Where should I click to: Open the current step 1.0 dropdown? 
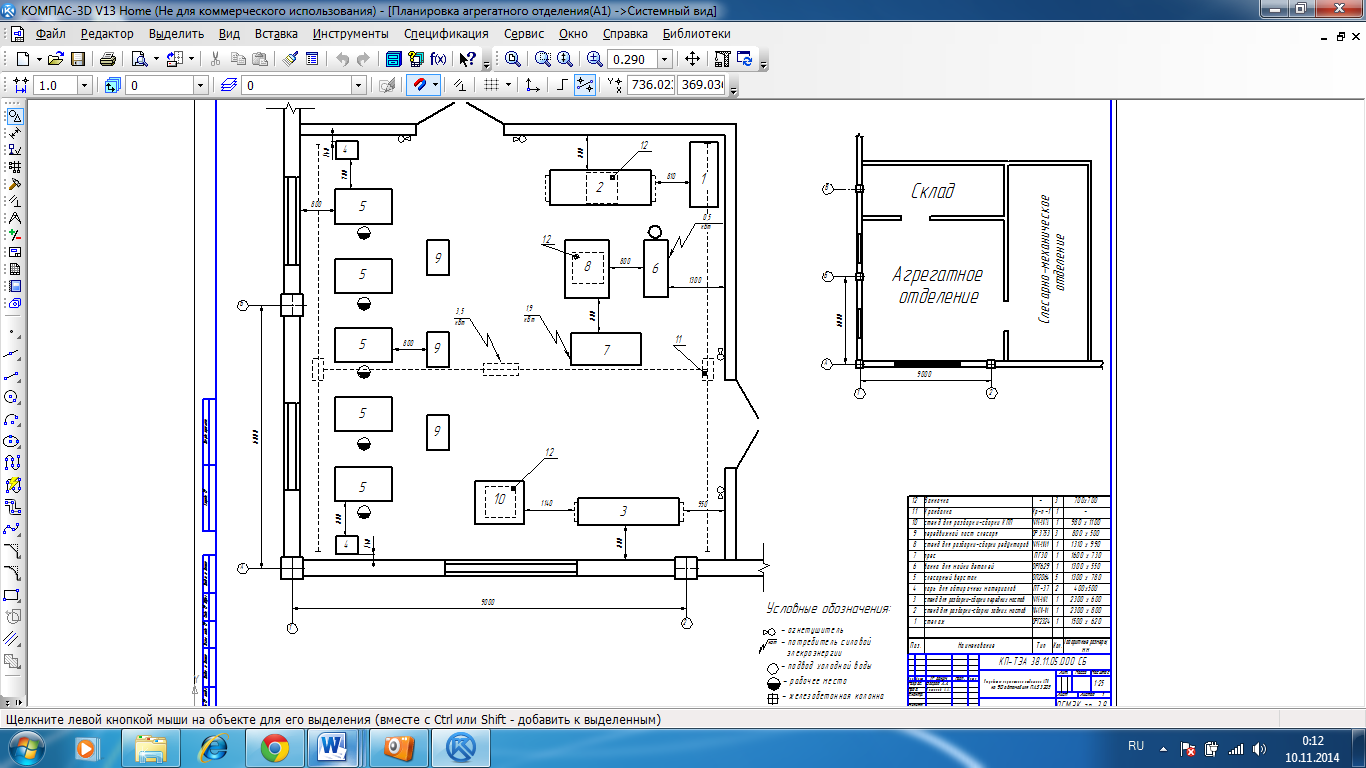[84, 86]
